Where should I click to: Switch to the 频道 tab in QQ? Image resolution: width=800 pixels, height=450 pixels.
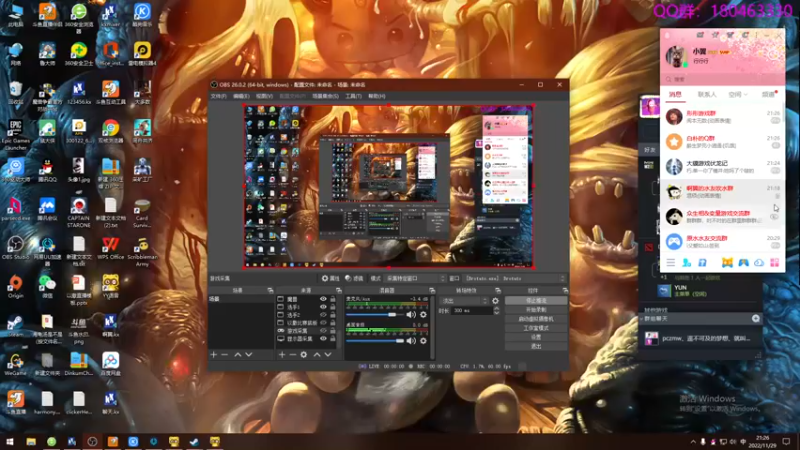(x=768, y=94)
